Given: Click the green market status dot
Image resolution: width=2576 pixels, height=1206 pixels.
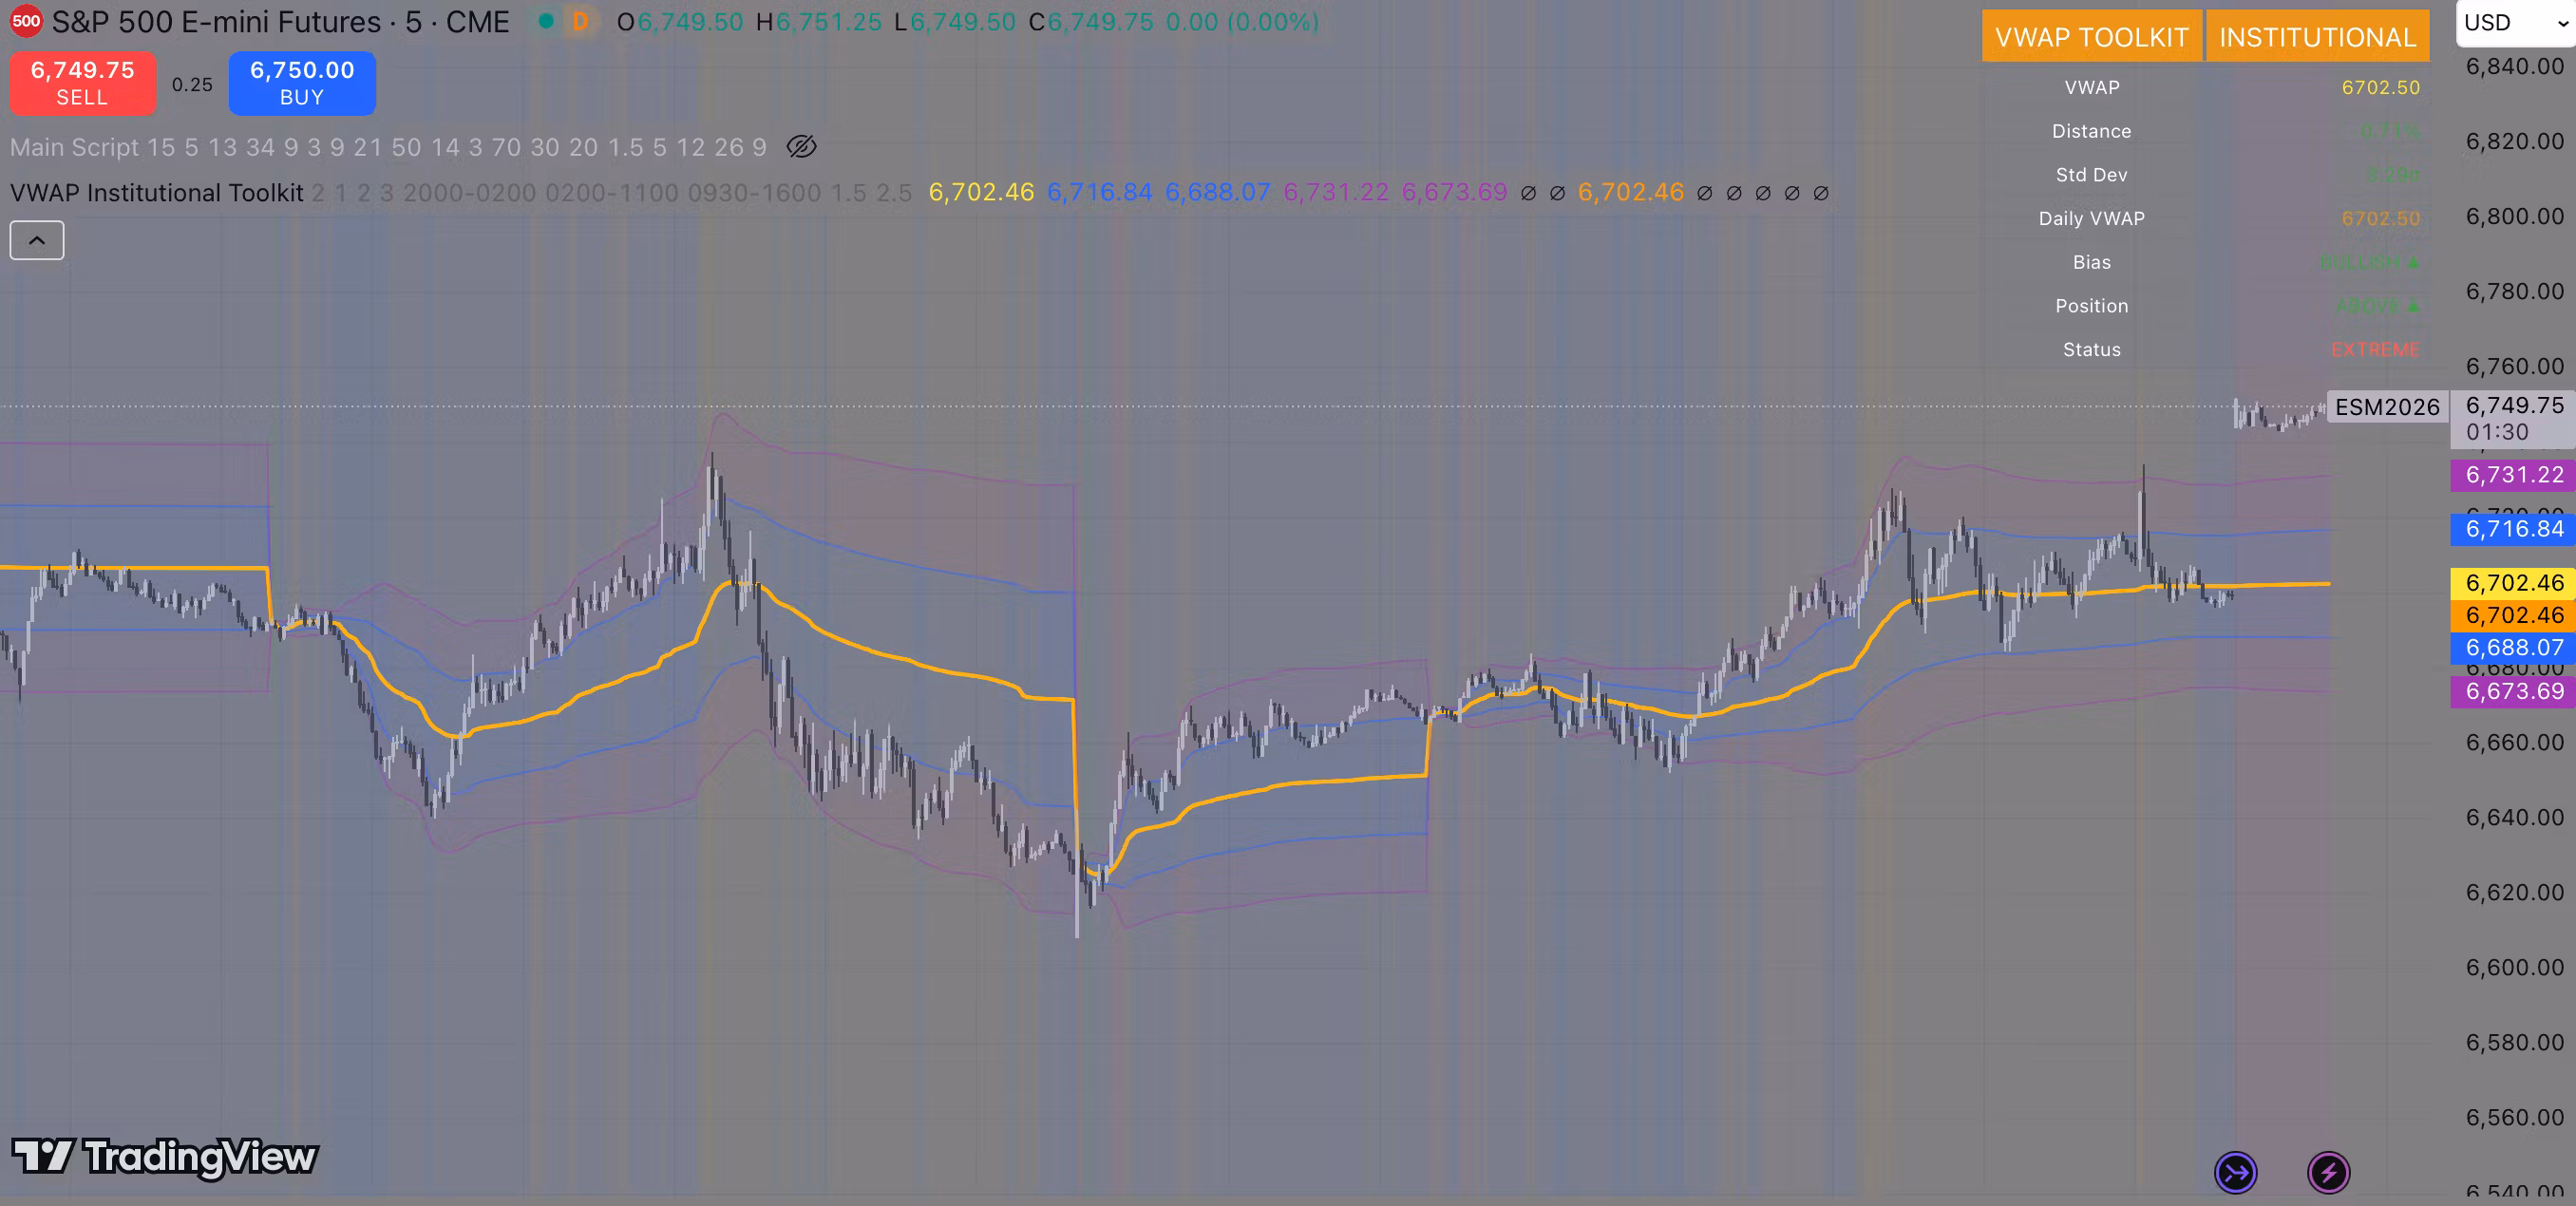Looking at the screenshot, I should pos(546,21).
